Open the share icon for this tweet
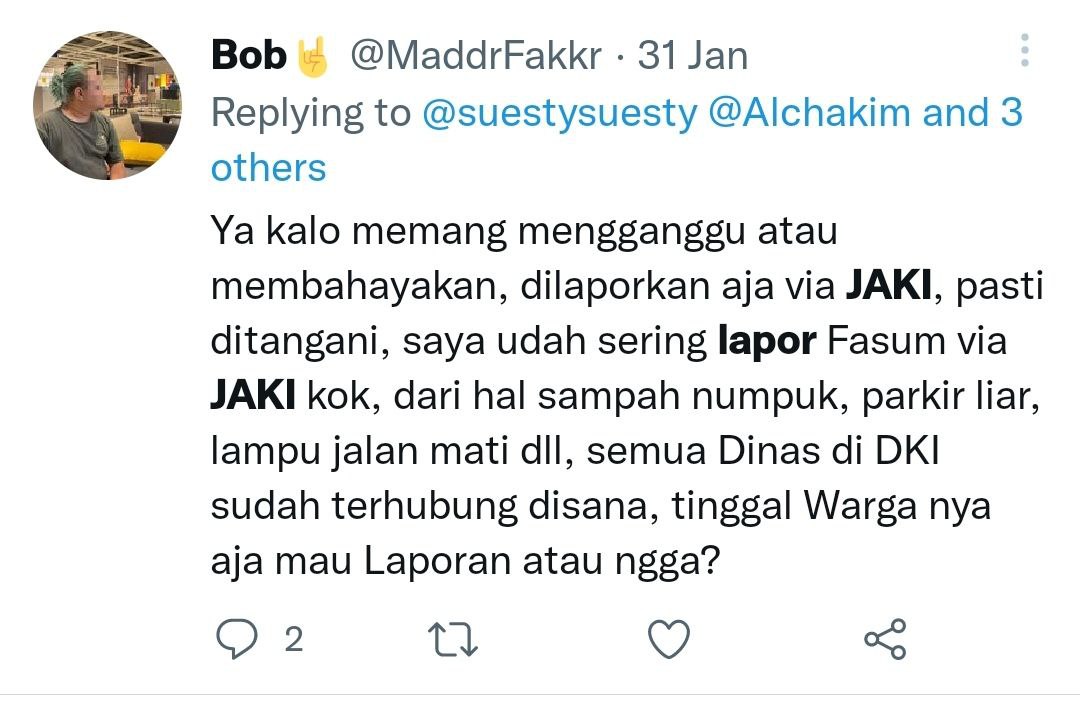 point(885,639)
